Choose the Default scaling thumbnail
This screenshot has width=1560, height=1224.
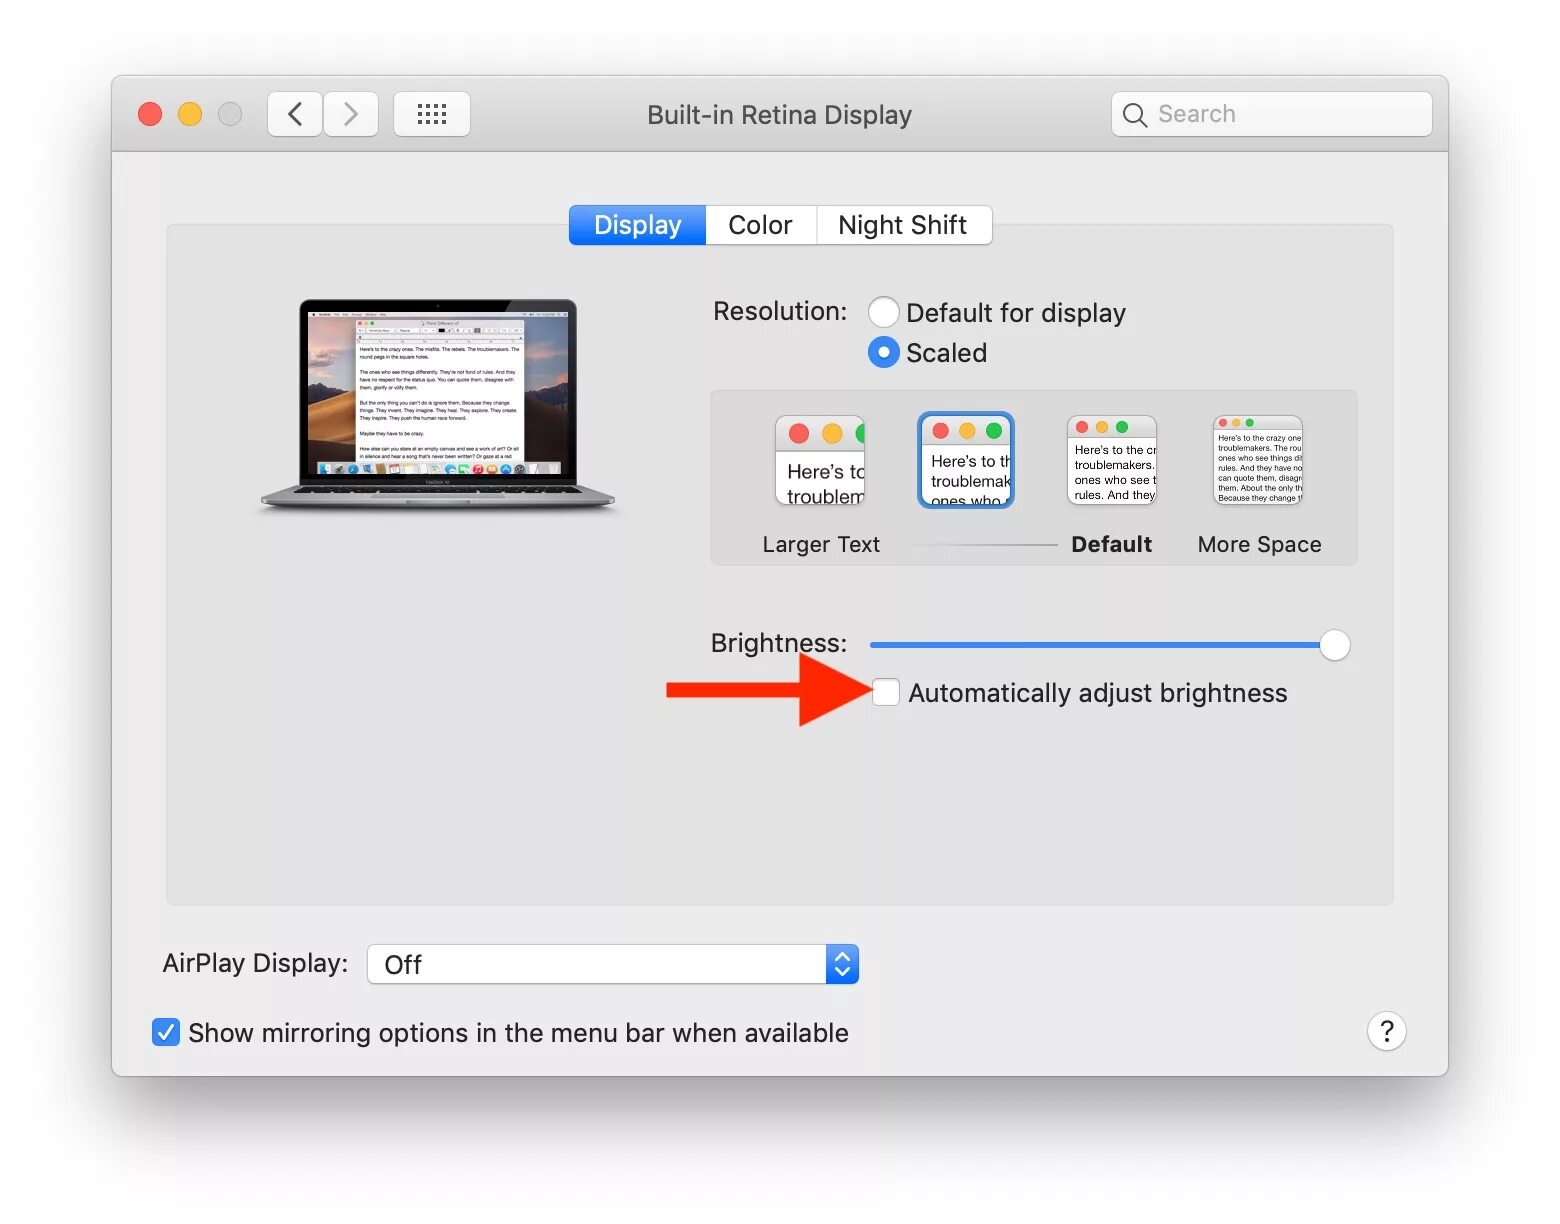tap(1112, 460)
